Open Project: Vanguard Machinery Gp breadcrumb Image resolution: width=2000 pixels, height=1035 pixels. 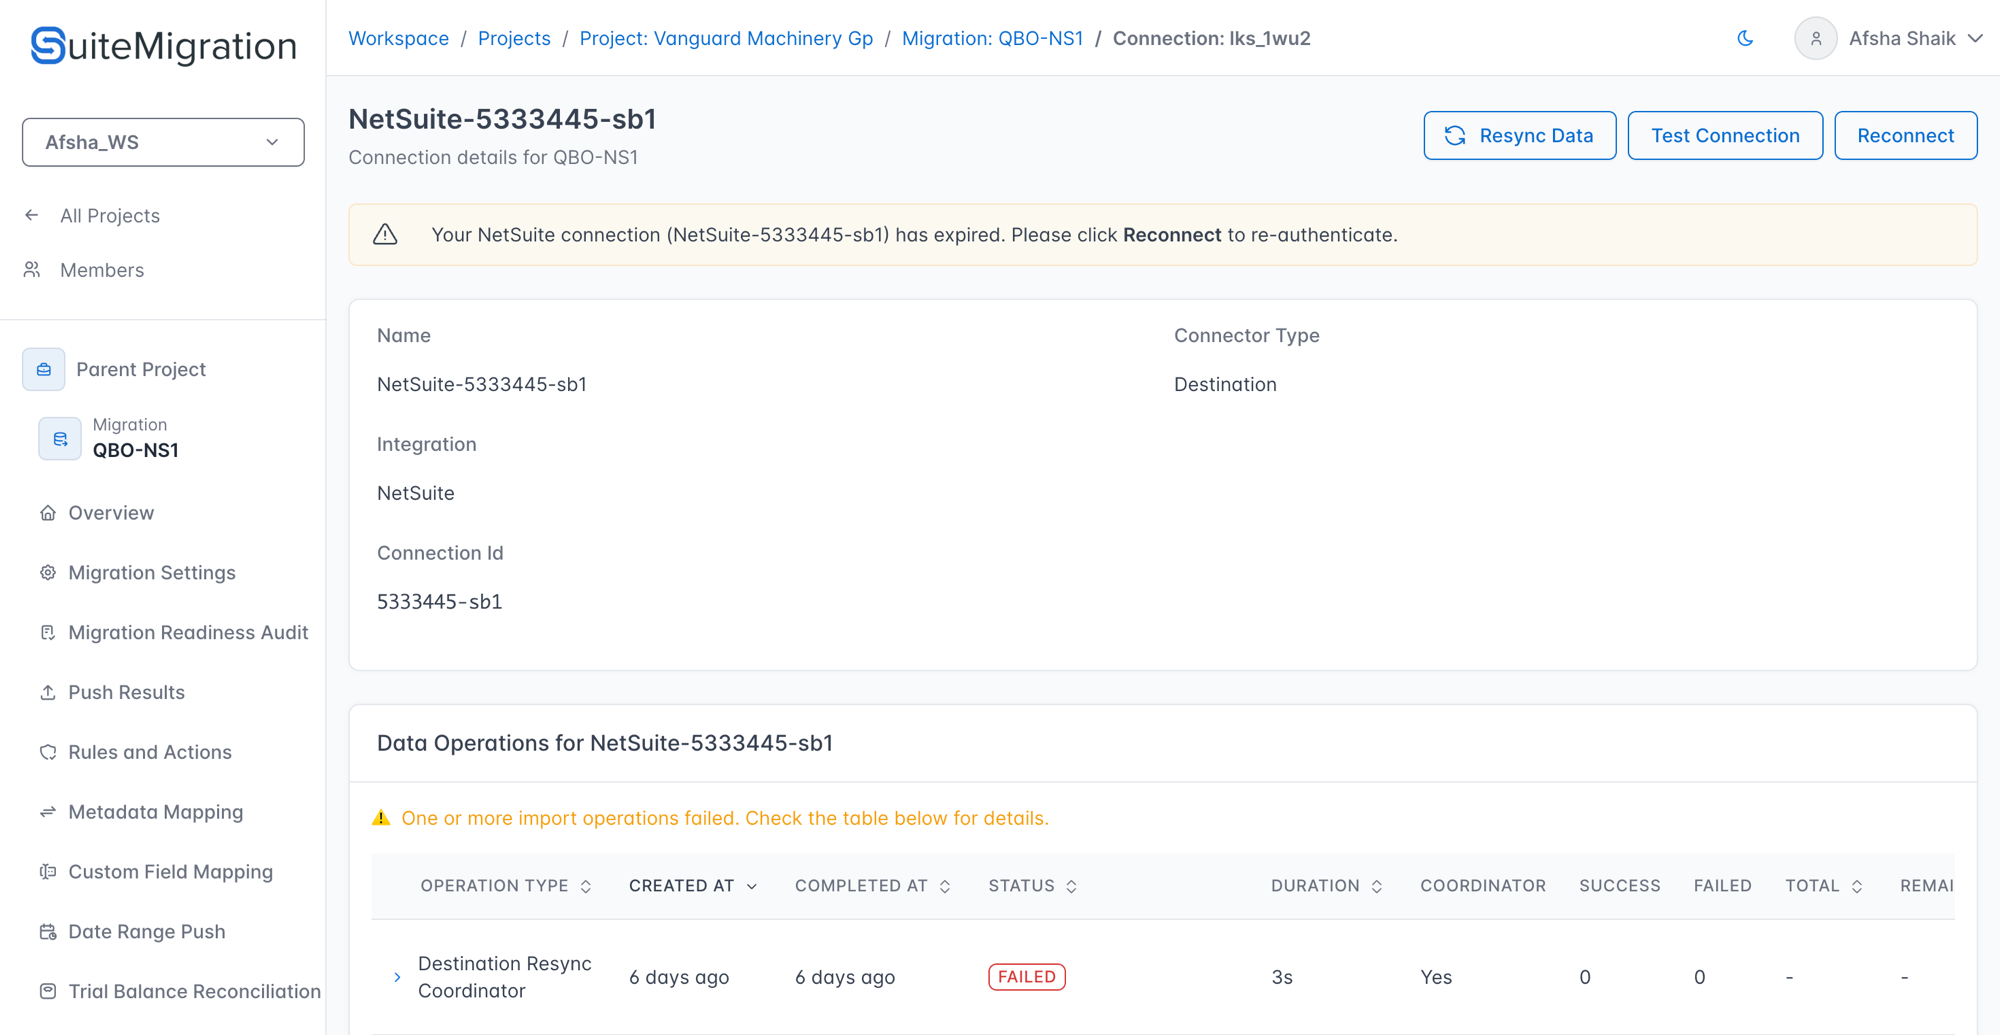(x=726, y=38)
